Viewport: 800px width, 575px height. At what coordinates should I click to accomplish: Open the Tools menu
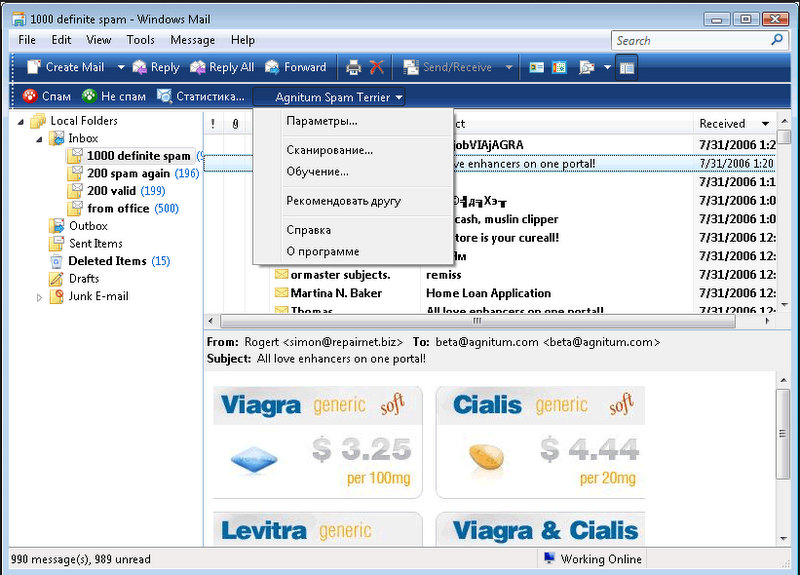coord(140,40)
